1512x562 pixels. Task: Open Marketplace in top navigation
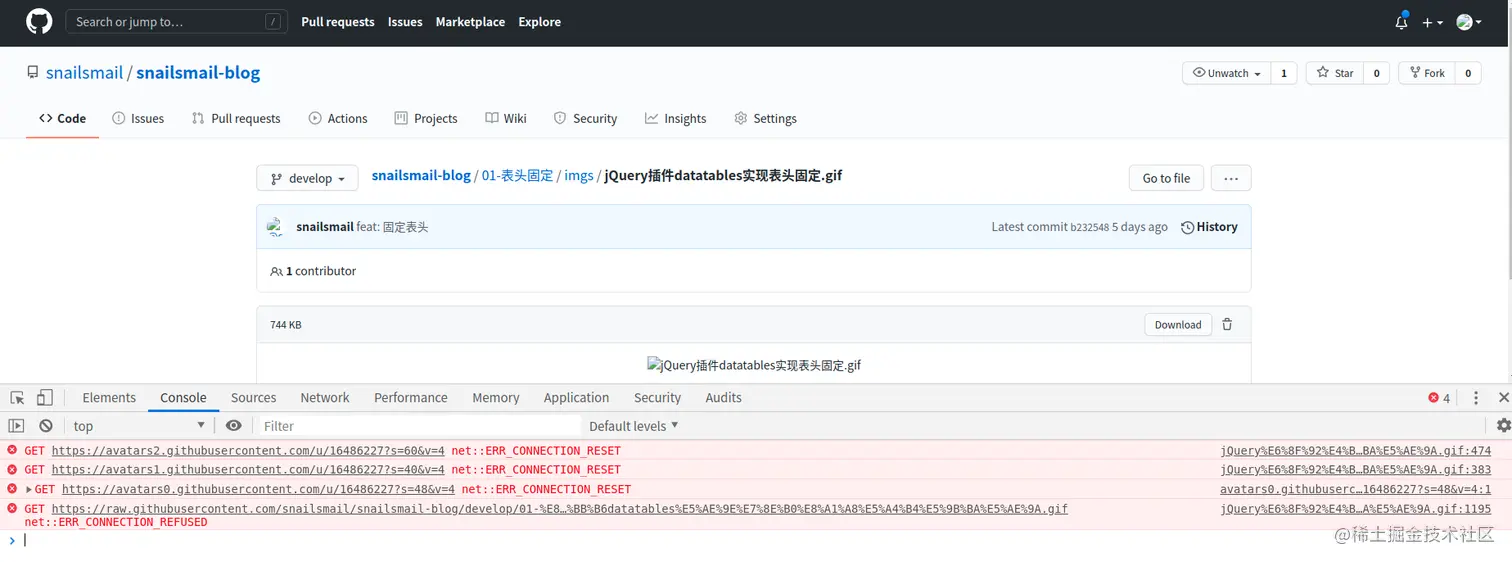pyautogui.click(x=470, y=22)
